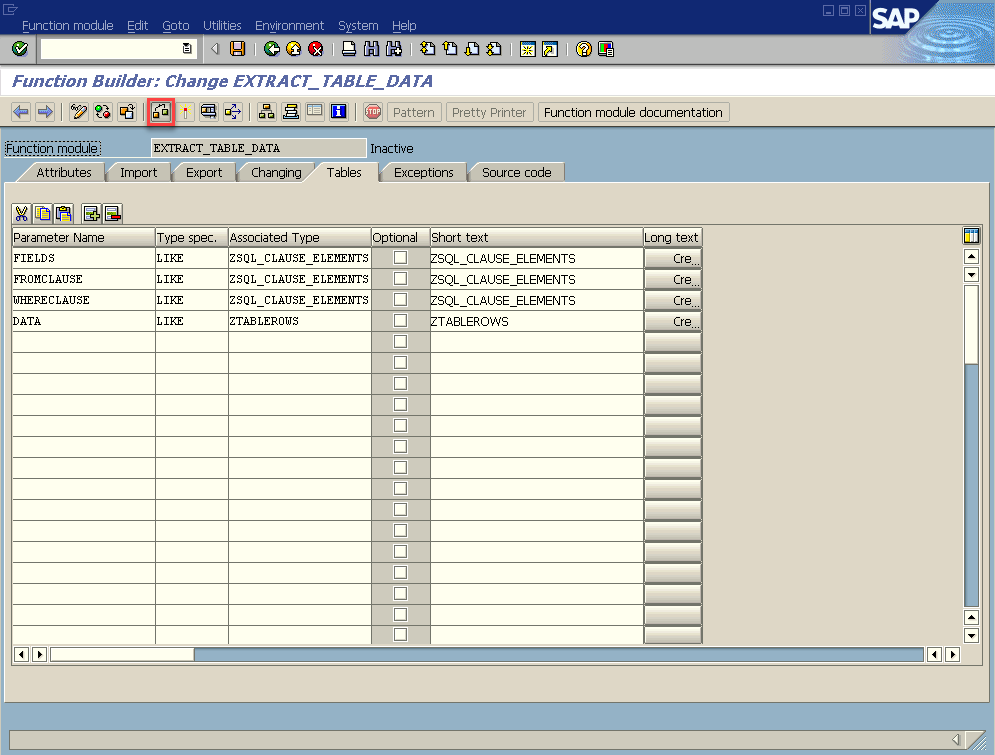
Task: Click Create long text button for FIELDS
Action: [673, 258]
